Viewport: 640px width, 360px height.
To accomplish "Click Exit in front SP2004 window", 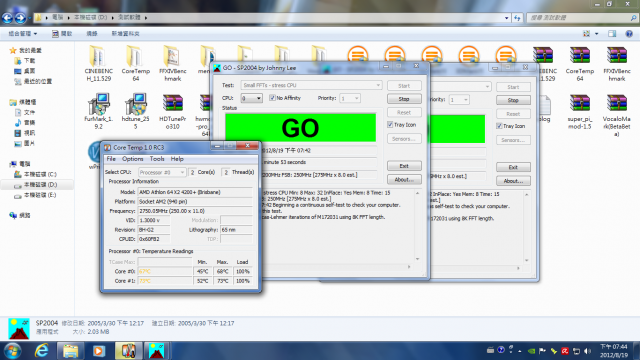I will 404,166.
